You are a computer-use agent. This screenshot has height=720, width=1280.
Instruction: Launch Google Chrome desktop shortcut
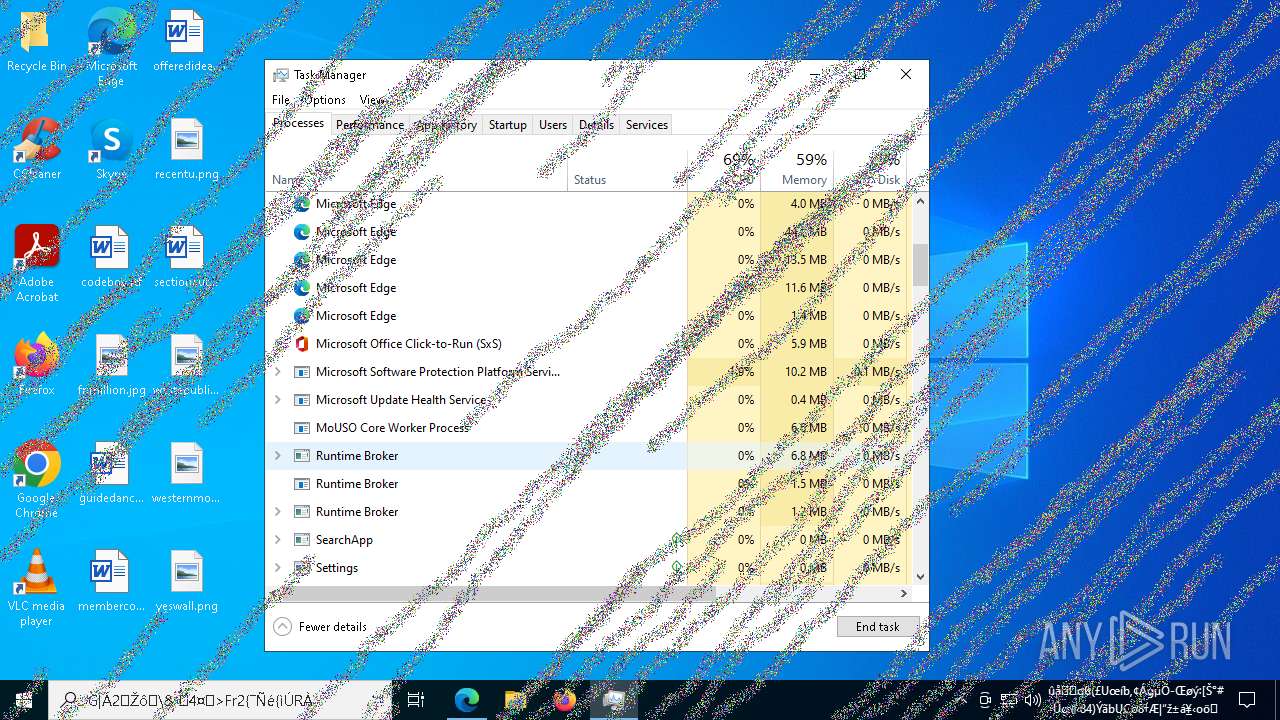37,480
